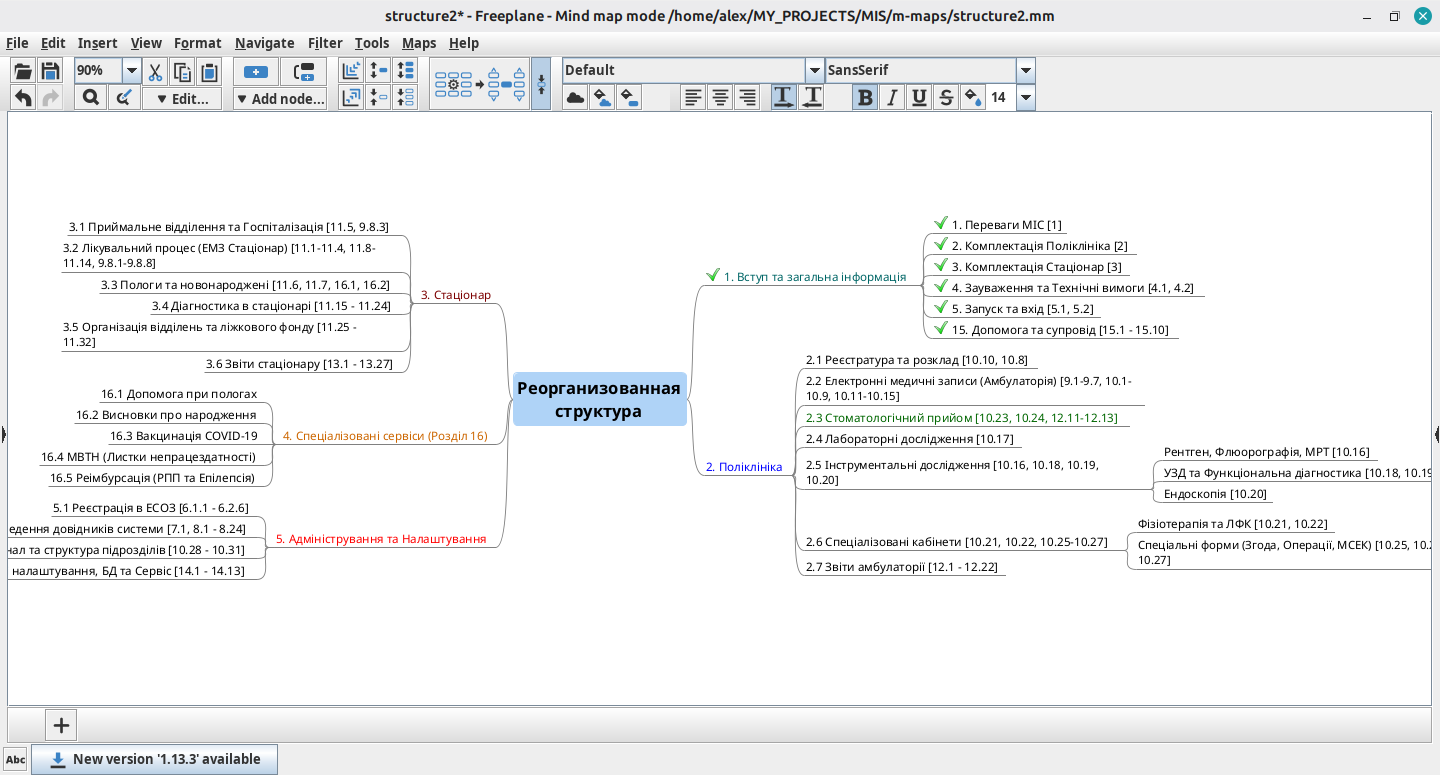Click the find-and-replace magnifier with pencil icon

coord(124,98)
